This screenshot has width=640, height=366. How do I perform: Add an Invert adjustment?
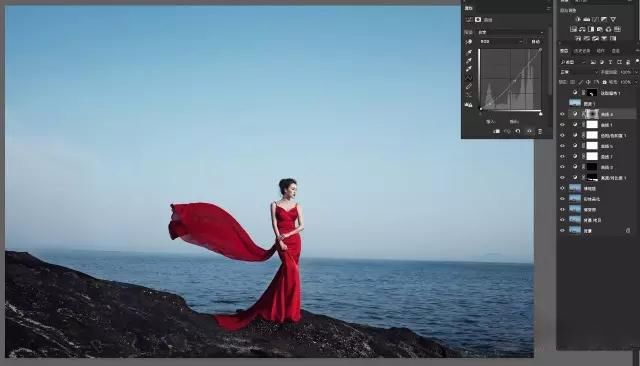coord(578,38)
